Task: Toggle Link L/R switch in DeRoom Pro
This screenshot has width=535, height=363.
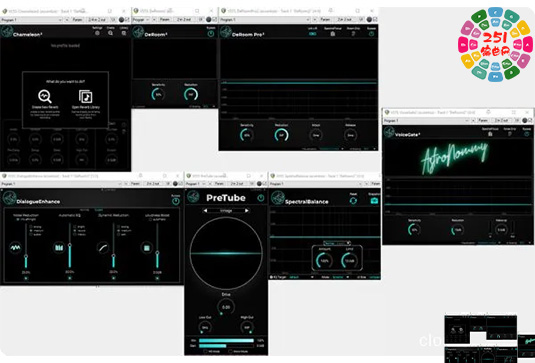Action: (312, 34)
